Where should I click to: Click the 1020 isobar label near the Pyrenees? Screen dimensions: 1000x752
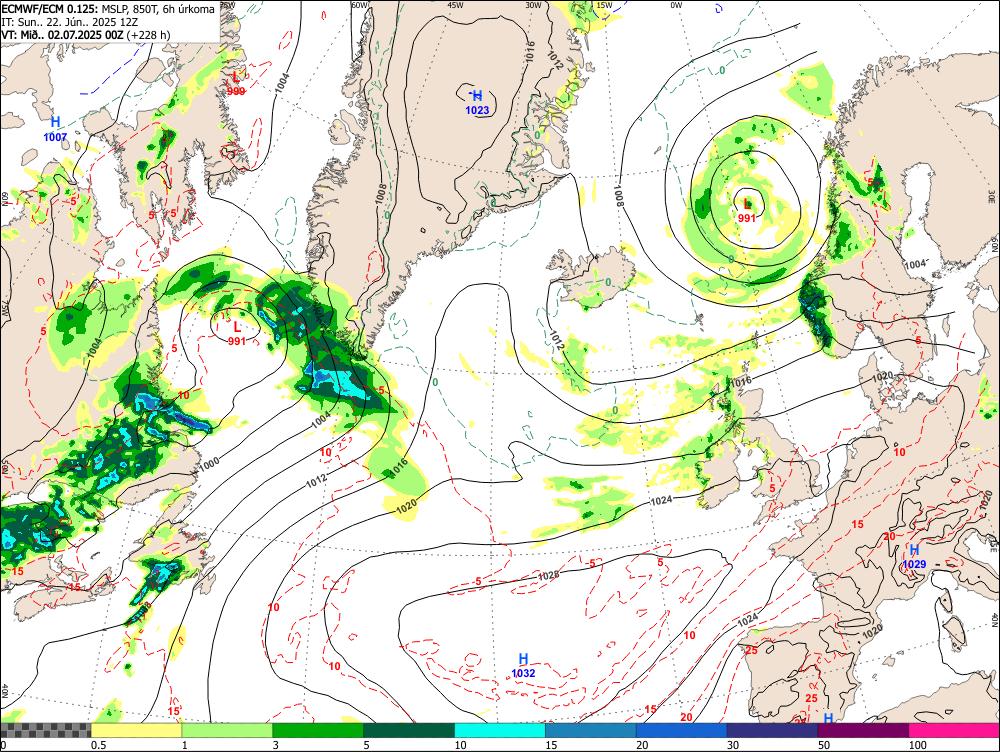(x=872, y=632)
